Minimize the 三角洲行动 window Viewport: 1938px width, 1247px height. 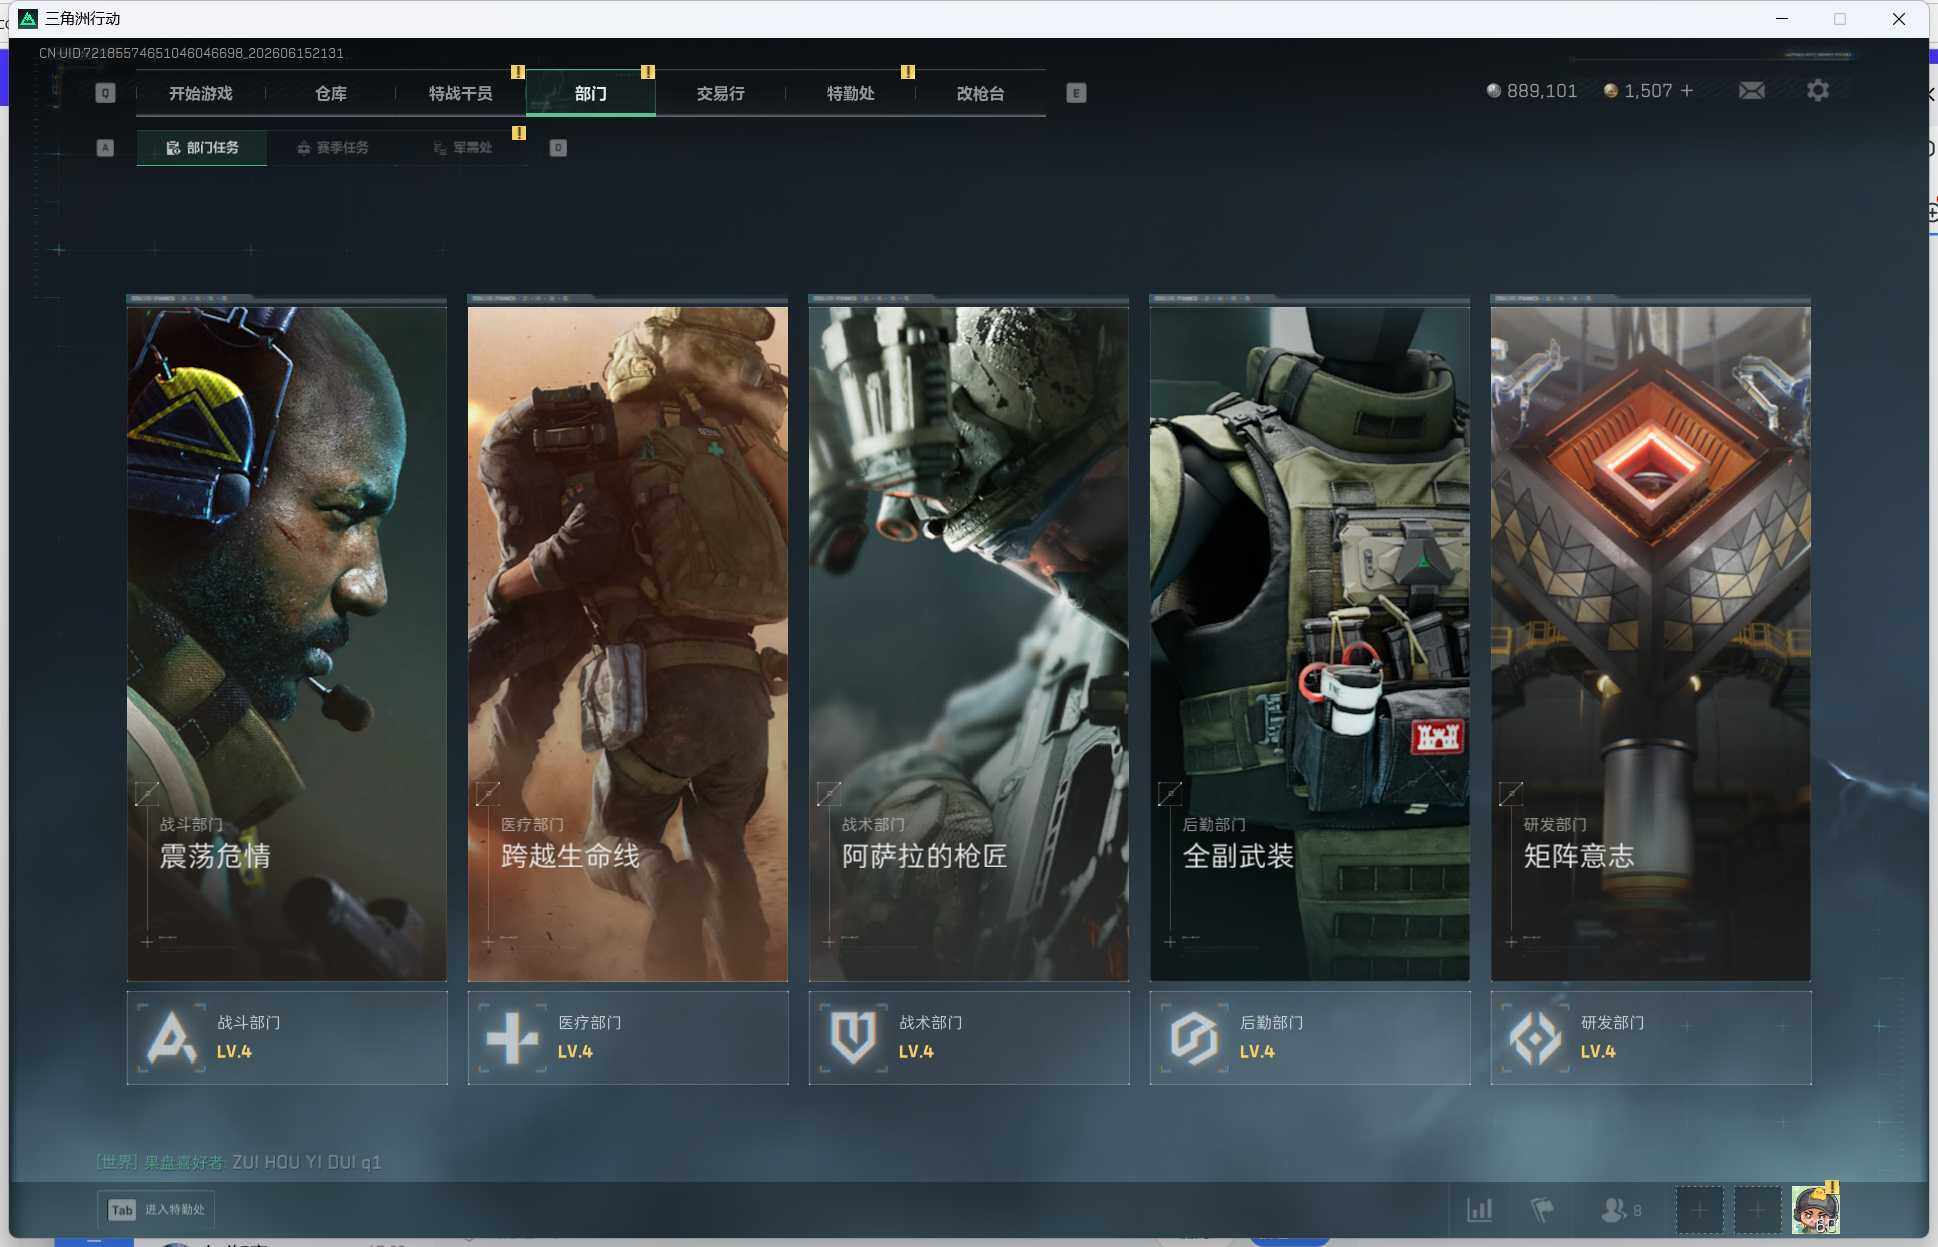click(x=1782, y=18)
